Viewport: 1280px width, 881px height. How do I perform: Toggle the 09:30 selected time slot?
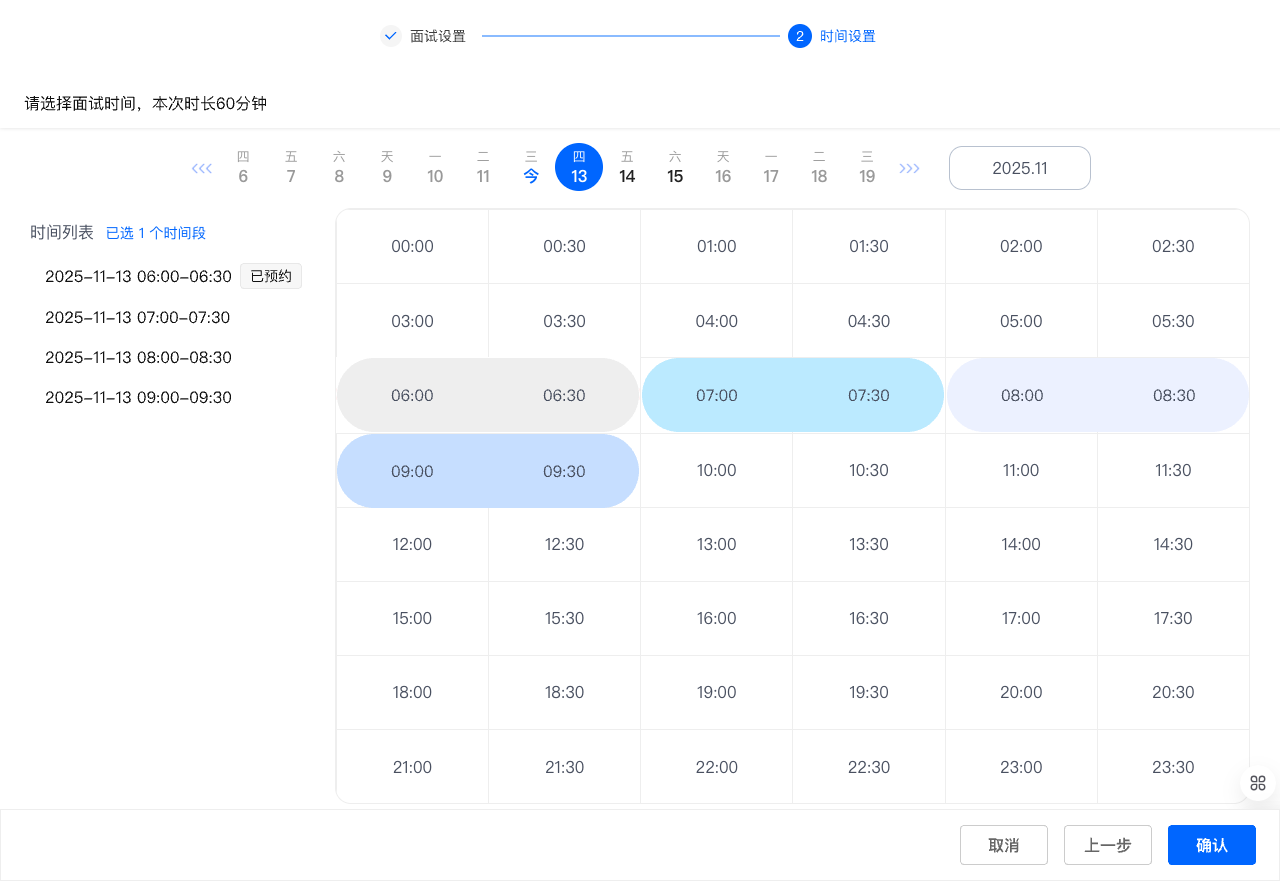click(x=564, y=471)
